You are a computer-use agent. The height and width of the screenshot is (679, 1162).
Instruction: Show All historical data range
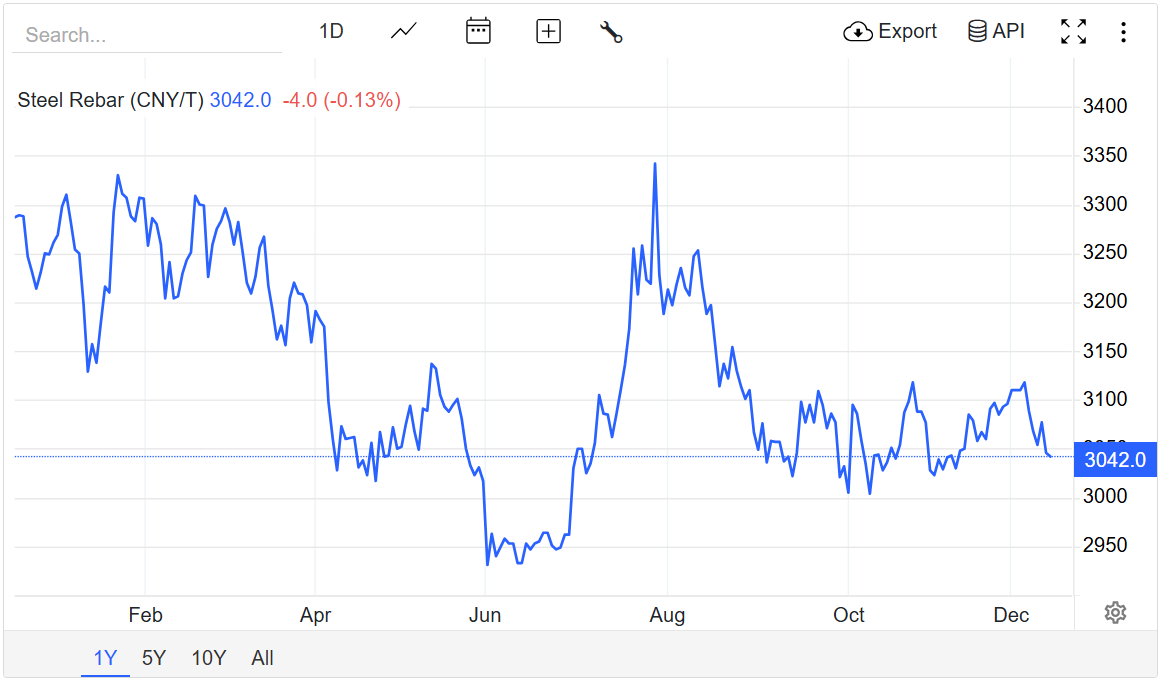pyautogui.click(x=263, y=658)
